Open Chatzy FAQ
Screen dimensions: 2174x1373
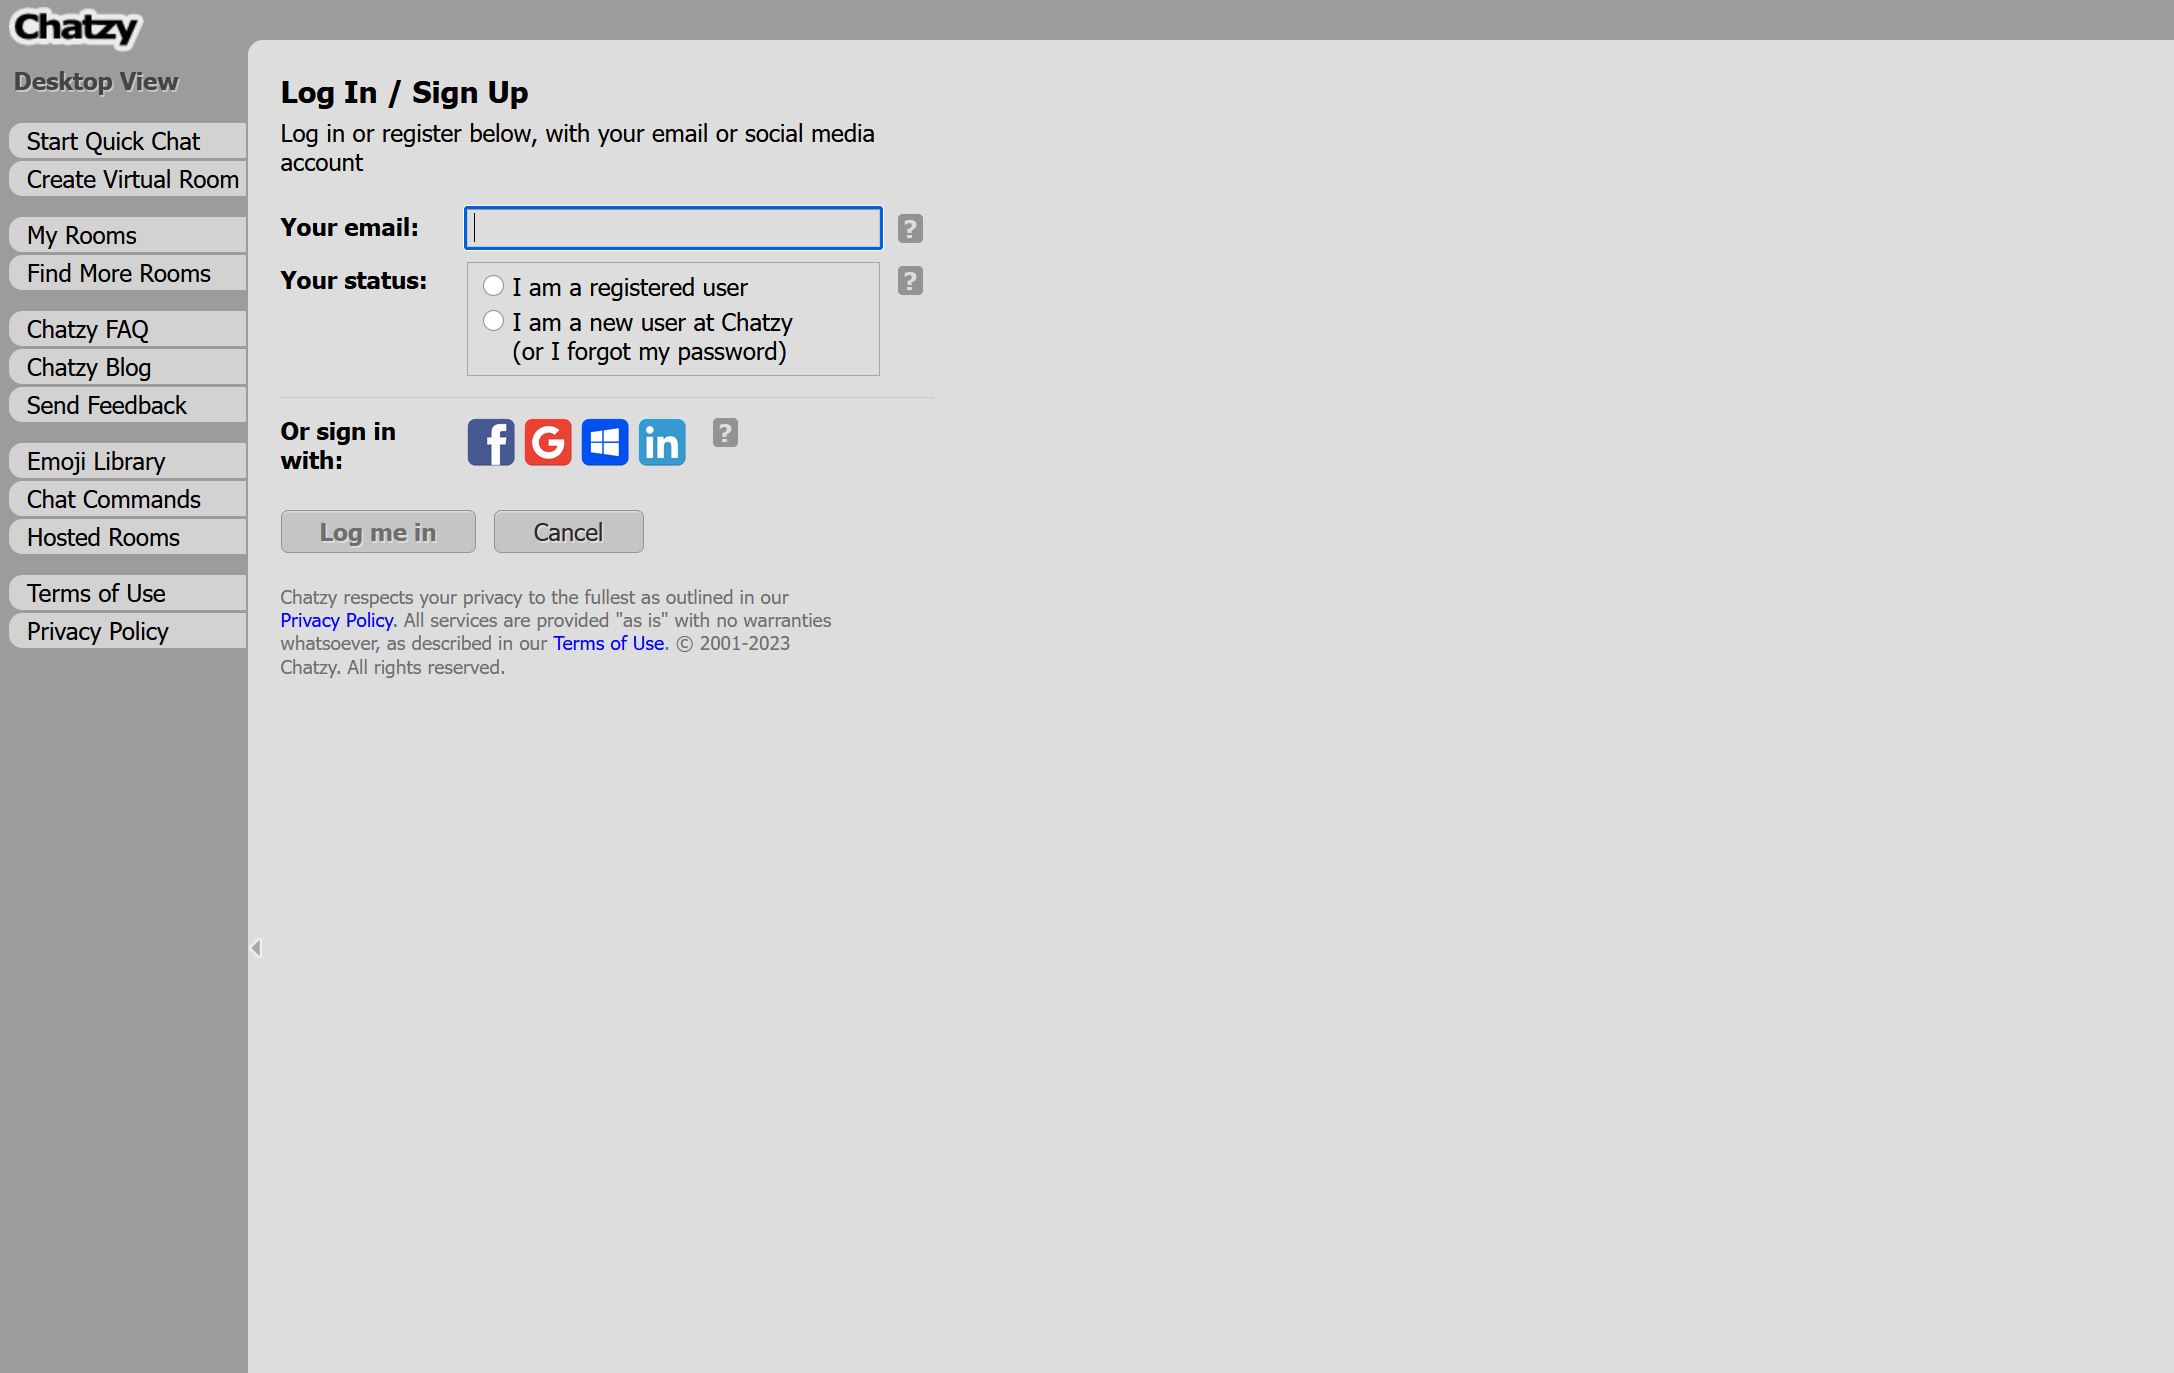click(128, 329)
